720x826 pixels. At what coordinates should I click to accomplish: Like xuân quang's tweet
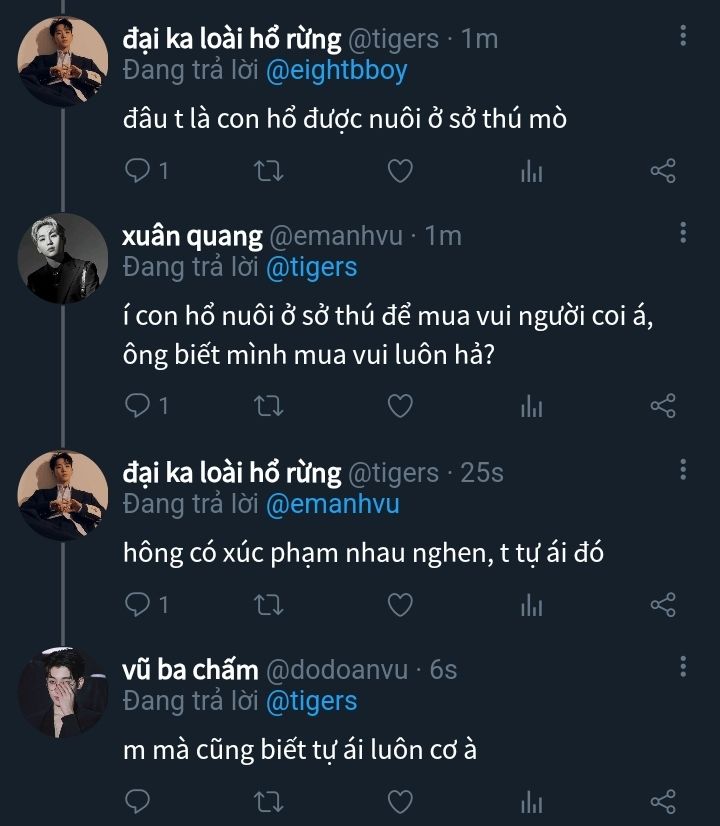400,406
